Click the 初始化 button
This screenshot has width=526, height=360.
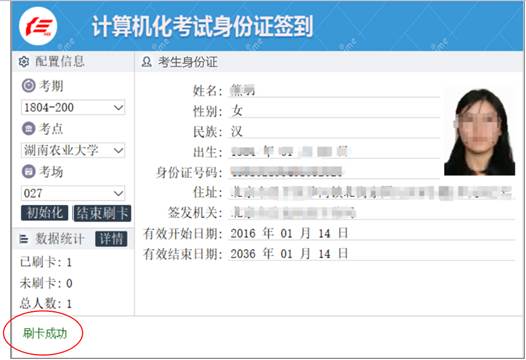45,213
